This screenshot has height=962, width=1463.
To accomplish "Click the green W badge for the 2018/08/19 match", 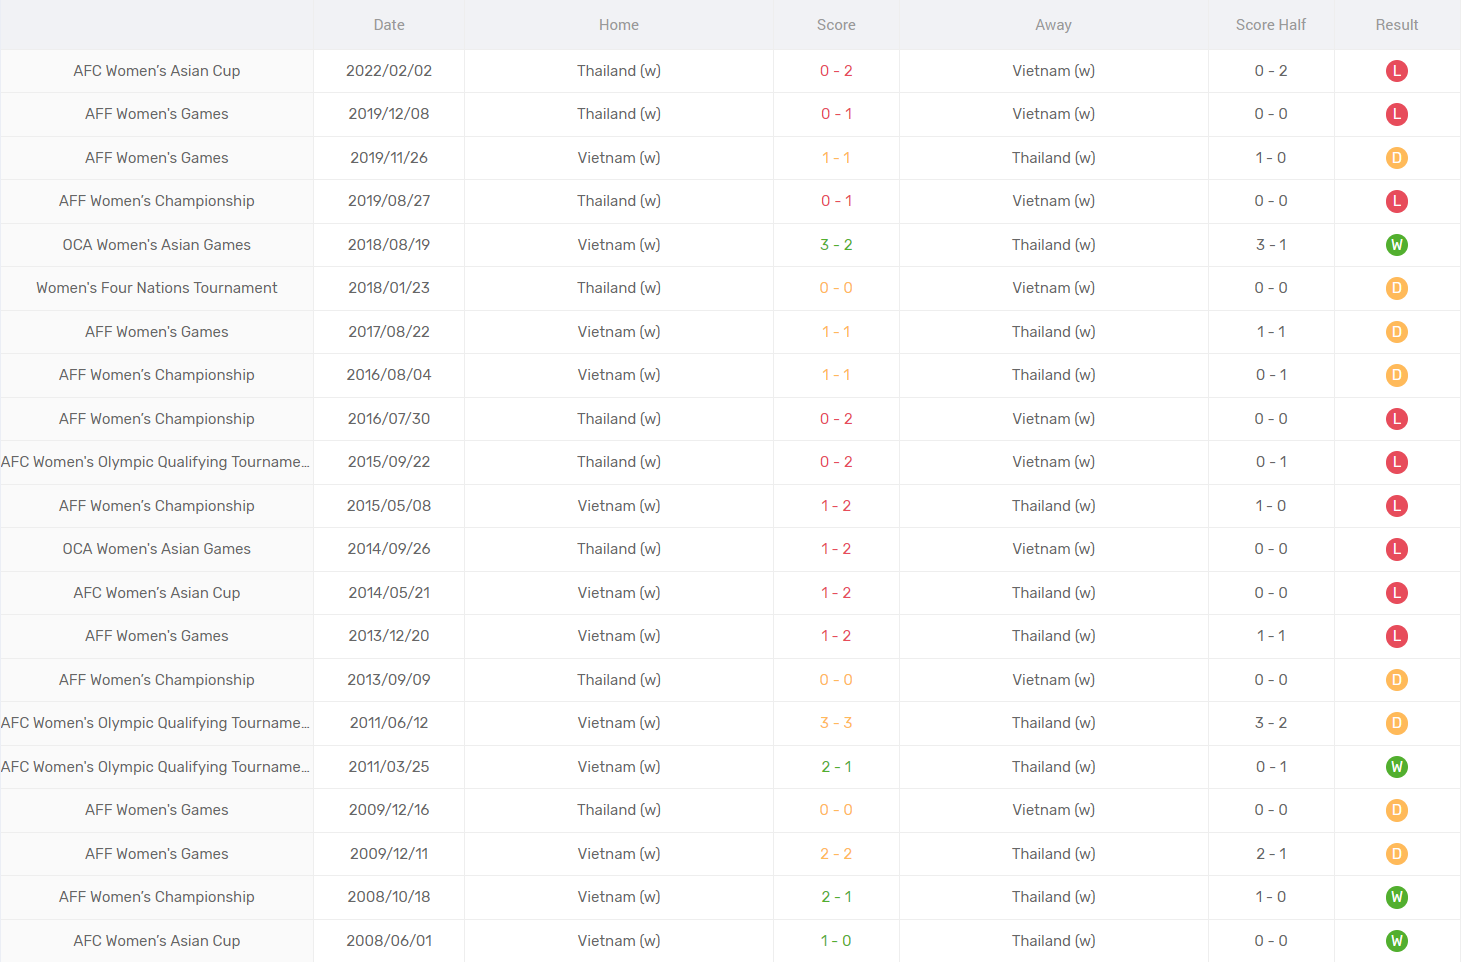I will point(1396,245).
